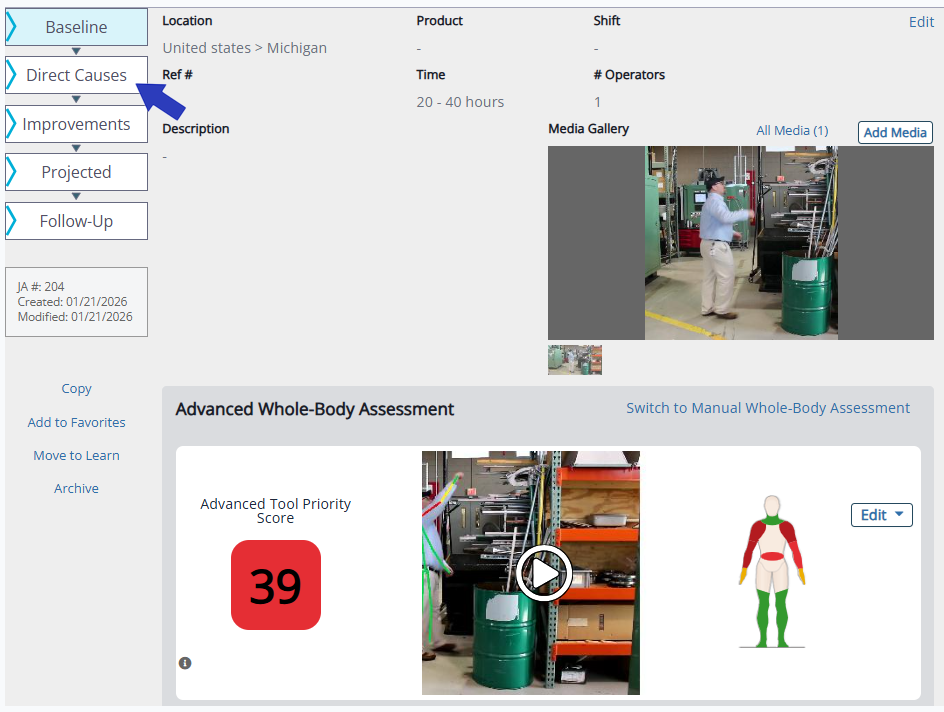Click the info icon below priority score
Viewport: 944px width, 712px height.
(185, 663)
